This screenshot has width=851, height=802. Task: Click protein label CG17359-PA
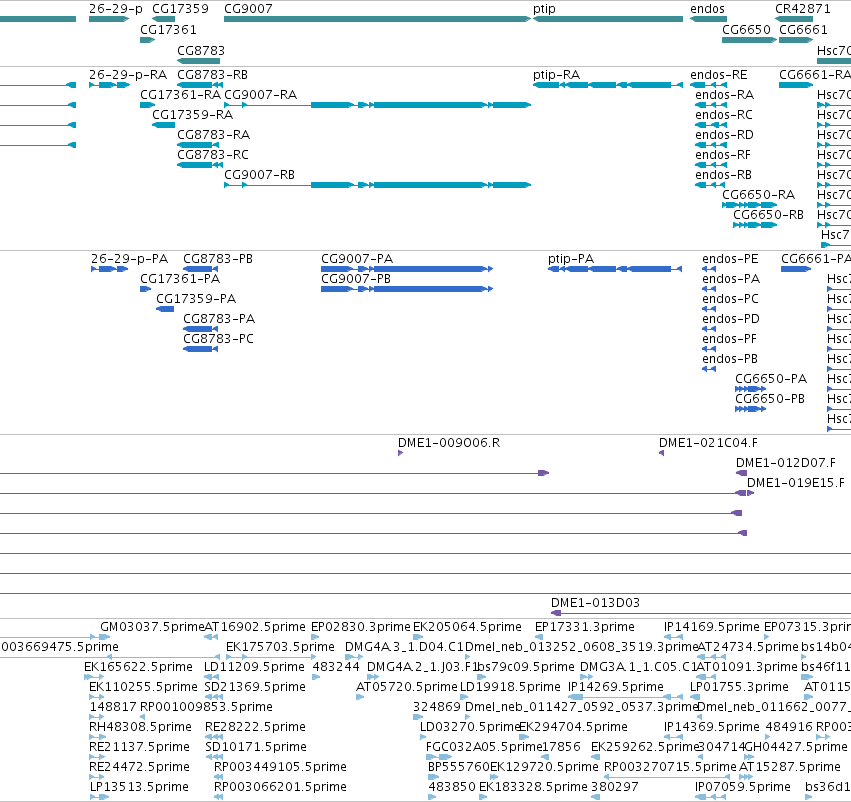click(196, 299)
